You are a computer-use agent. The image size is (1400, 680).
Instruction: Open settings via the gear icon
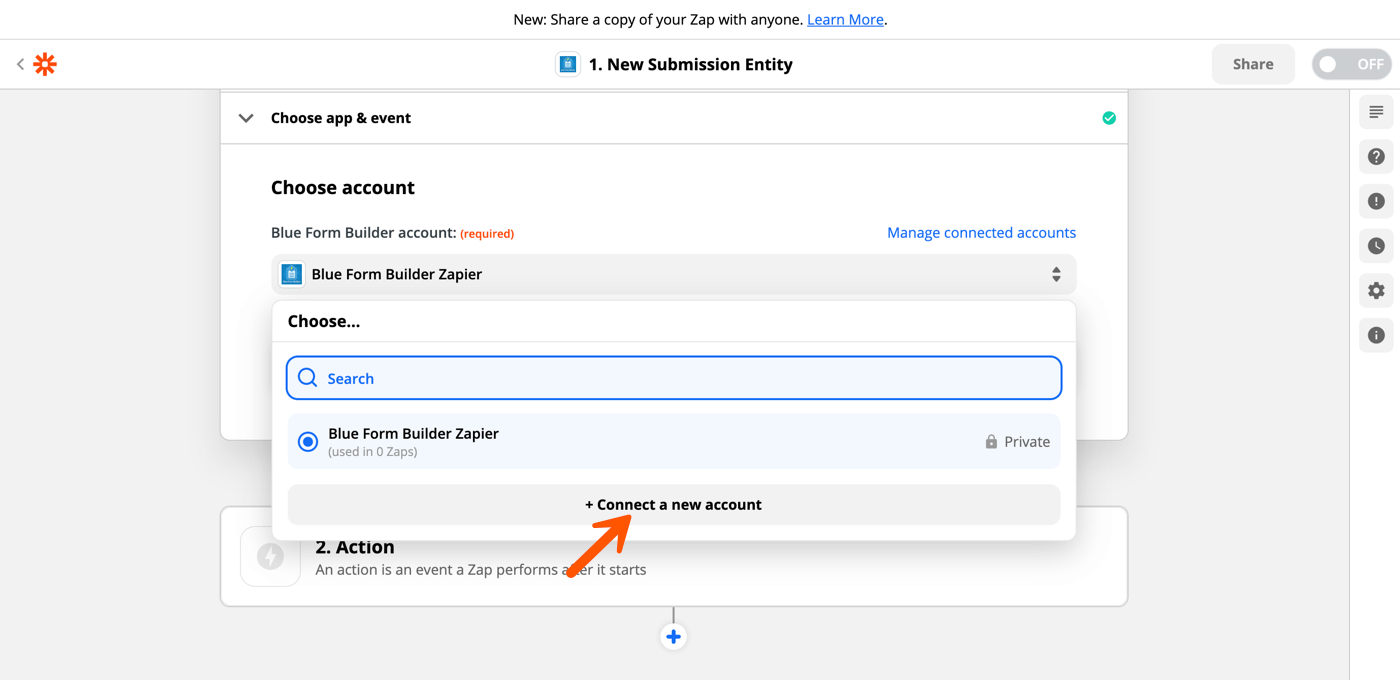click(x=1375, y=290)
